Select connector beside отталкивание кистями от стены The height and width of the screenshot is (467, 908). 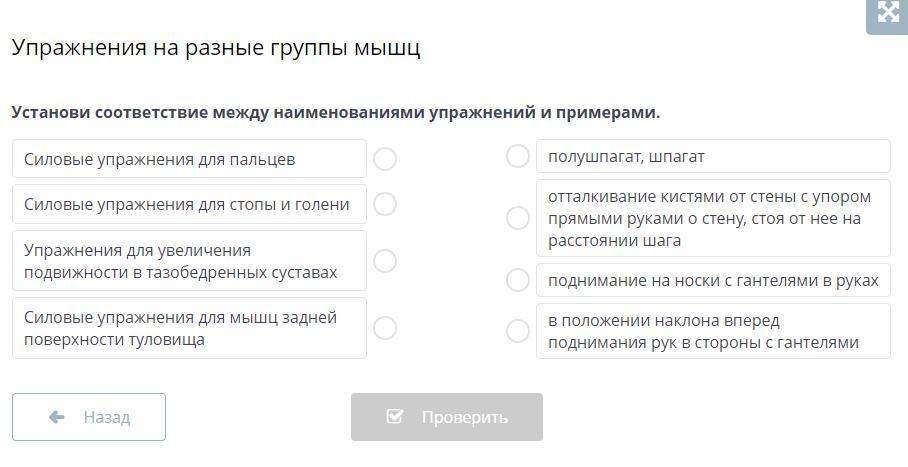(518, 218)
